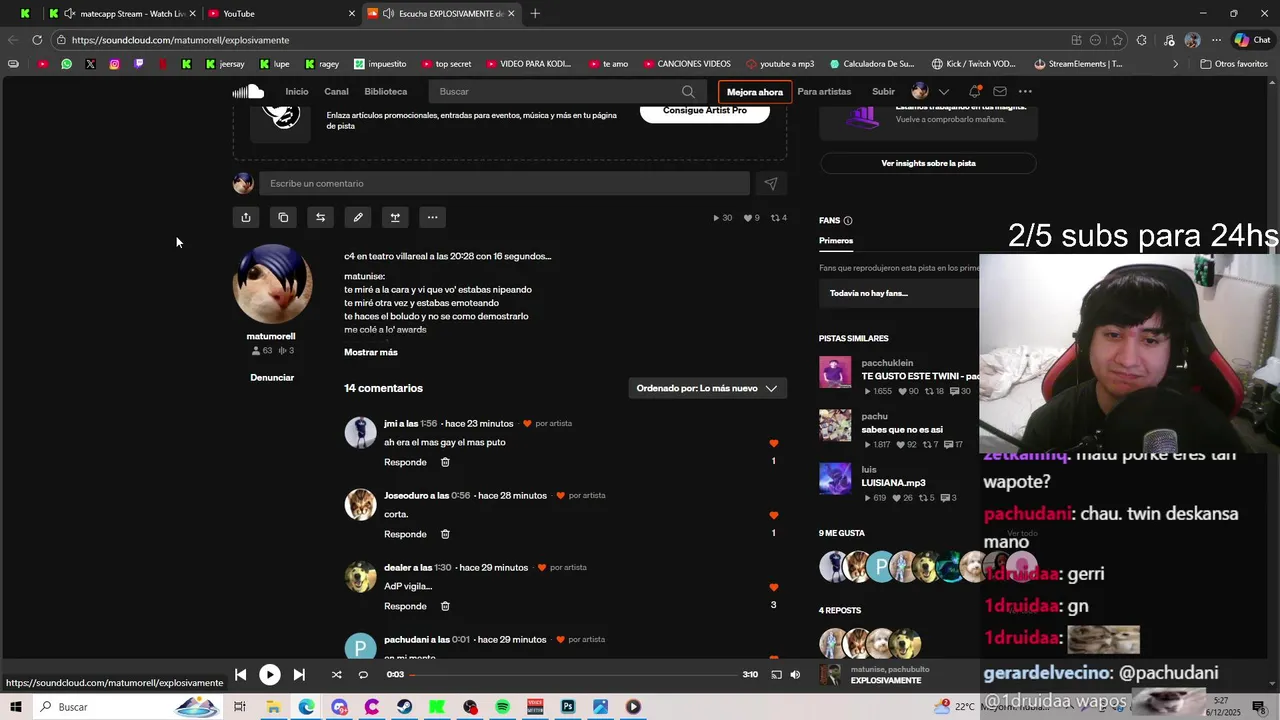This screenshot has width=1280, height=720.
Task: Open Spotify from the taskbar
Action: pos(502,707)
